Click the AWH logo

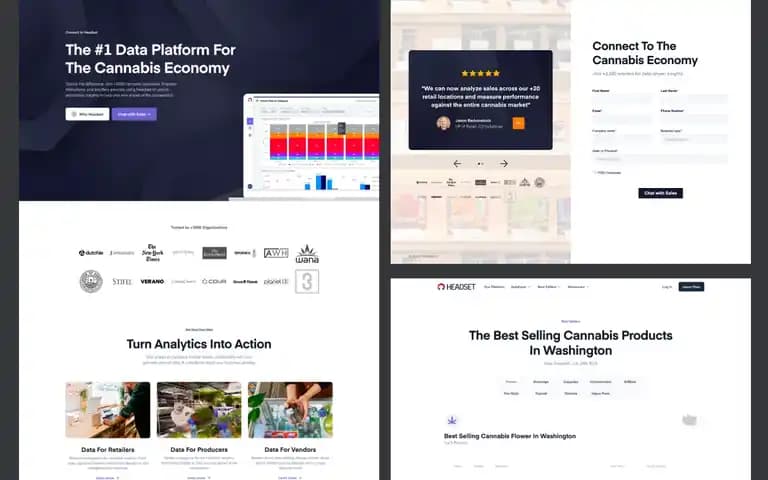coord(276,253)
